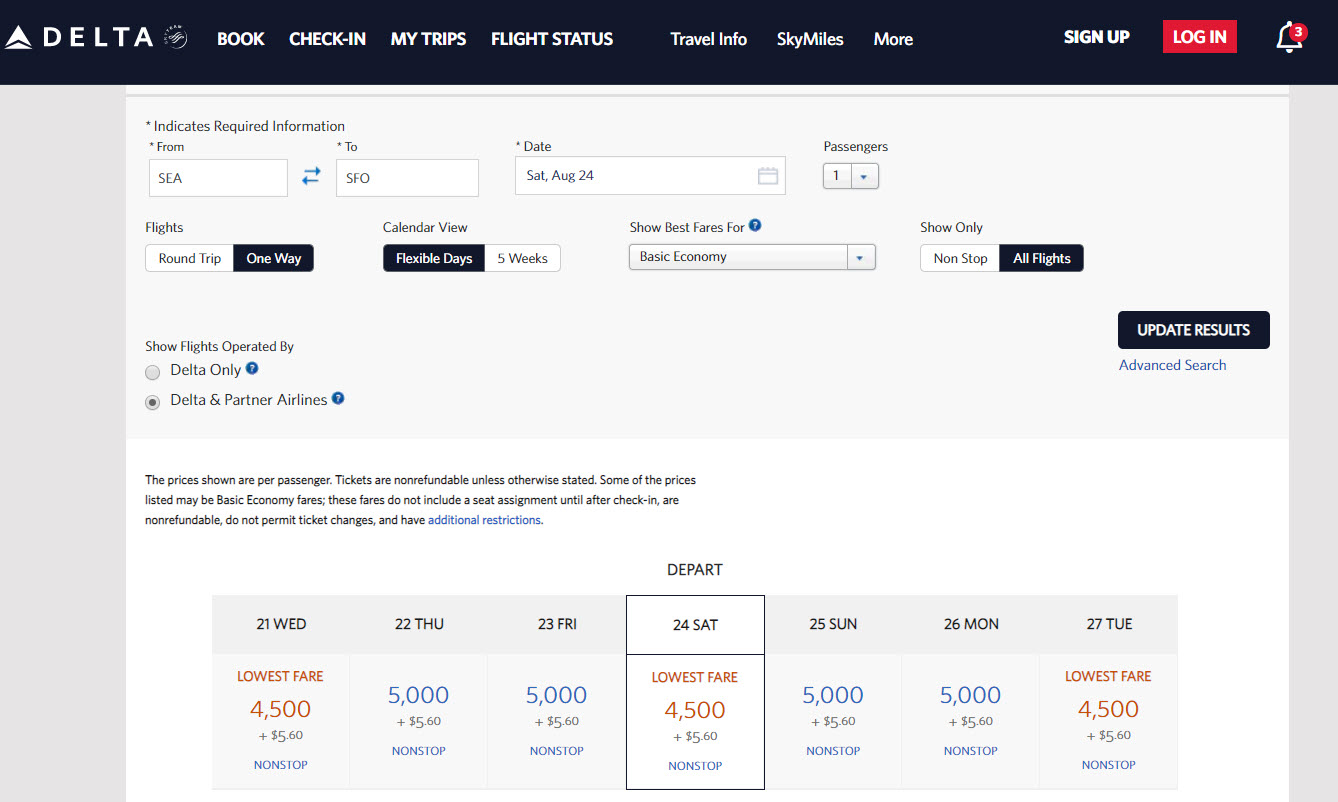Screen dimensions: 1338x802
Task: Click the DEPART heading text
Action: pyautogui.click(x=695, y=570)
